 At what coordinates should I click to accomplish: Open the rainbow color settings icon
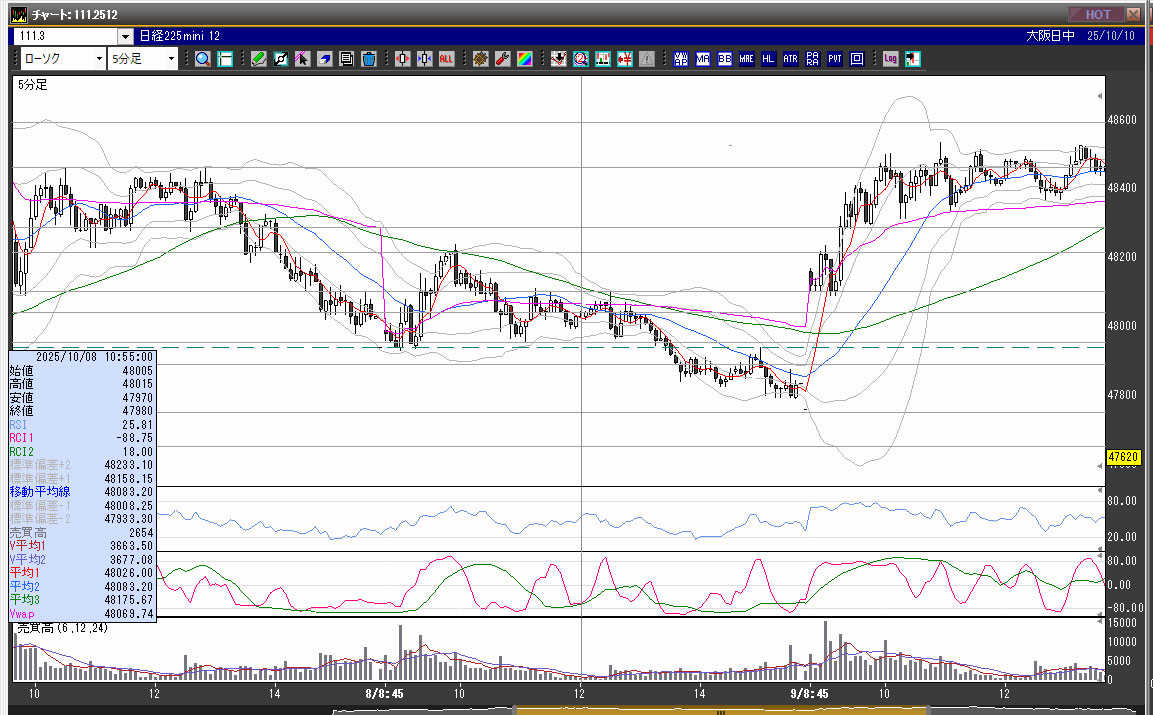(524, 59)
